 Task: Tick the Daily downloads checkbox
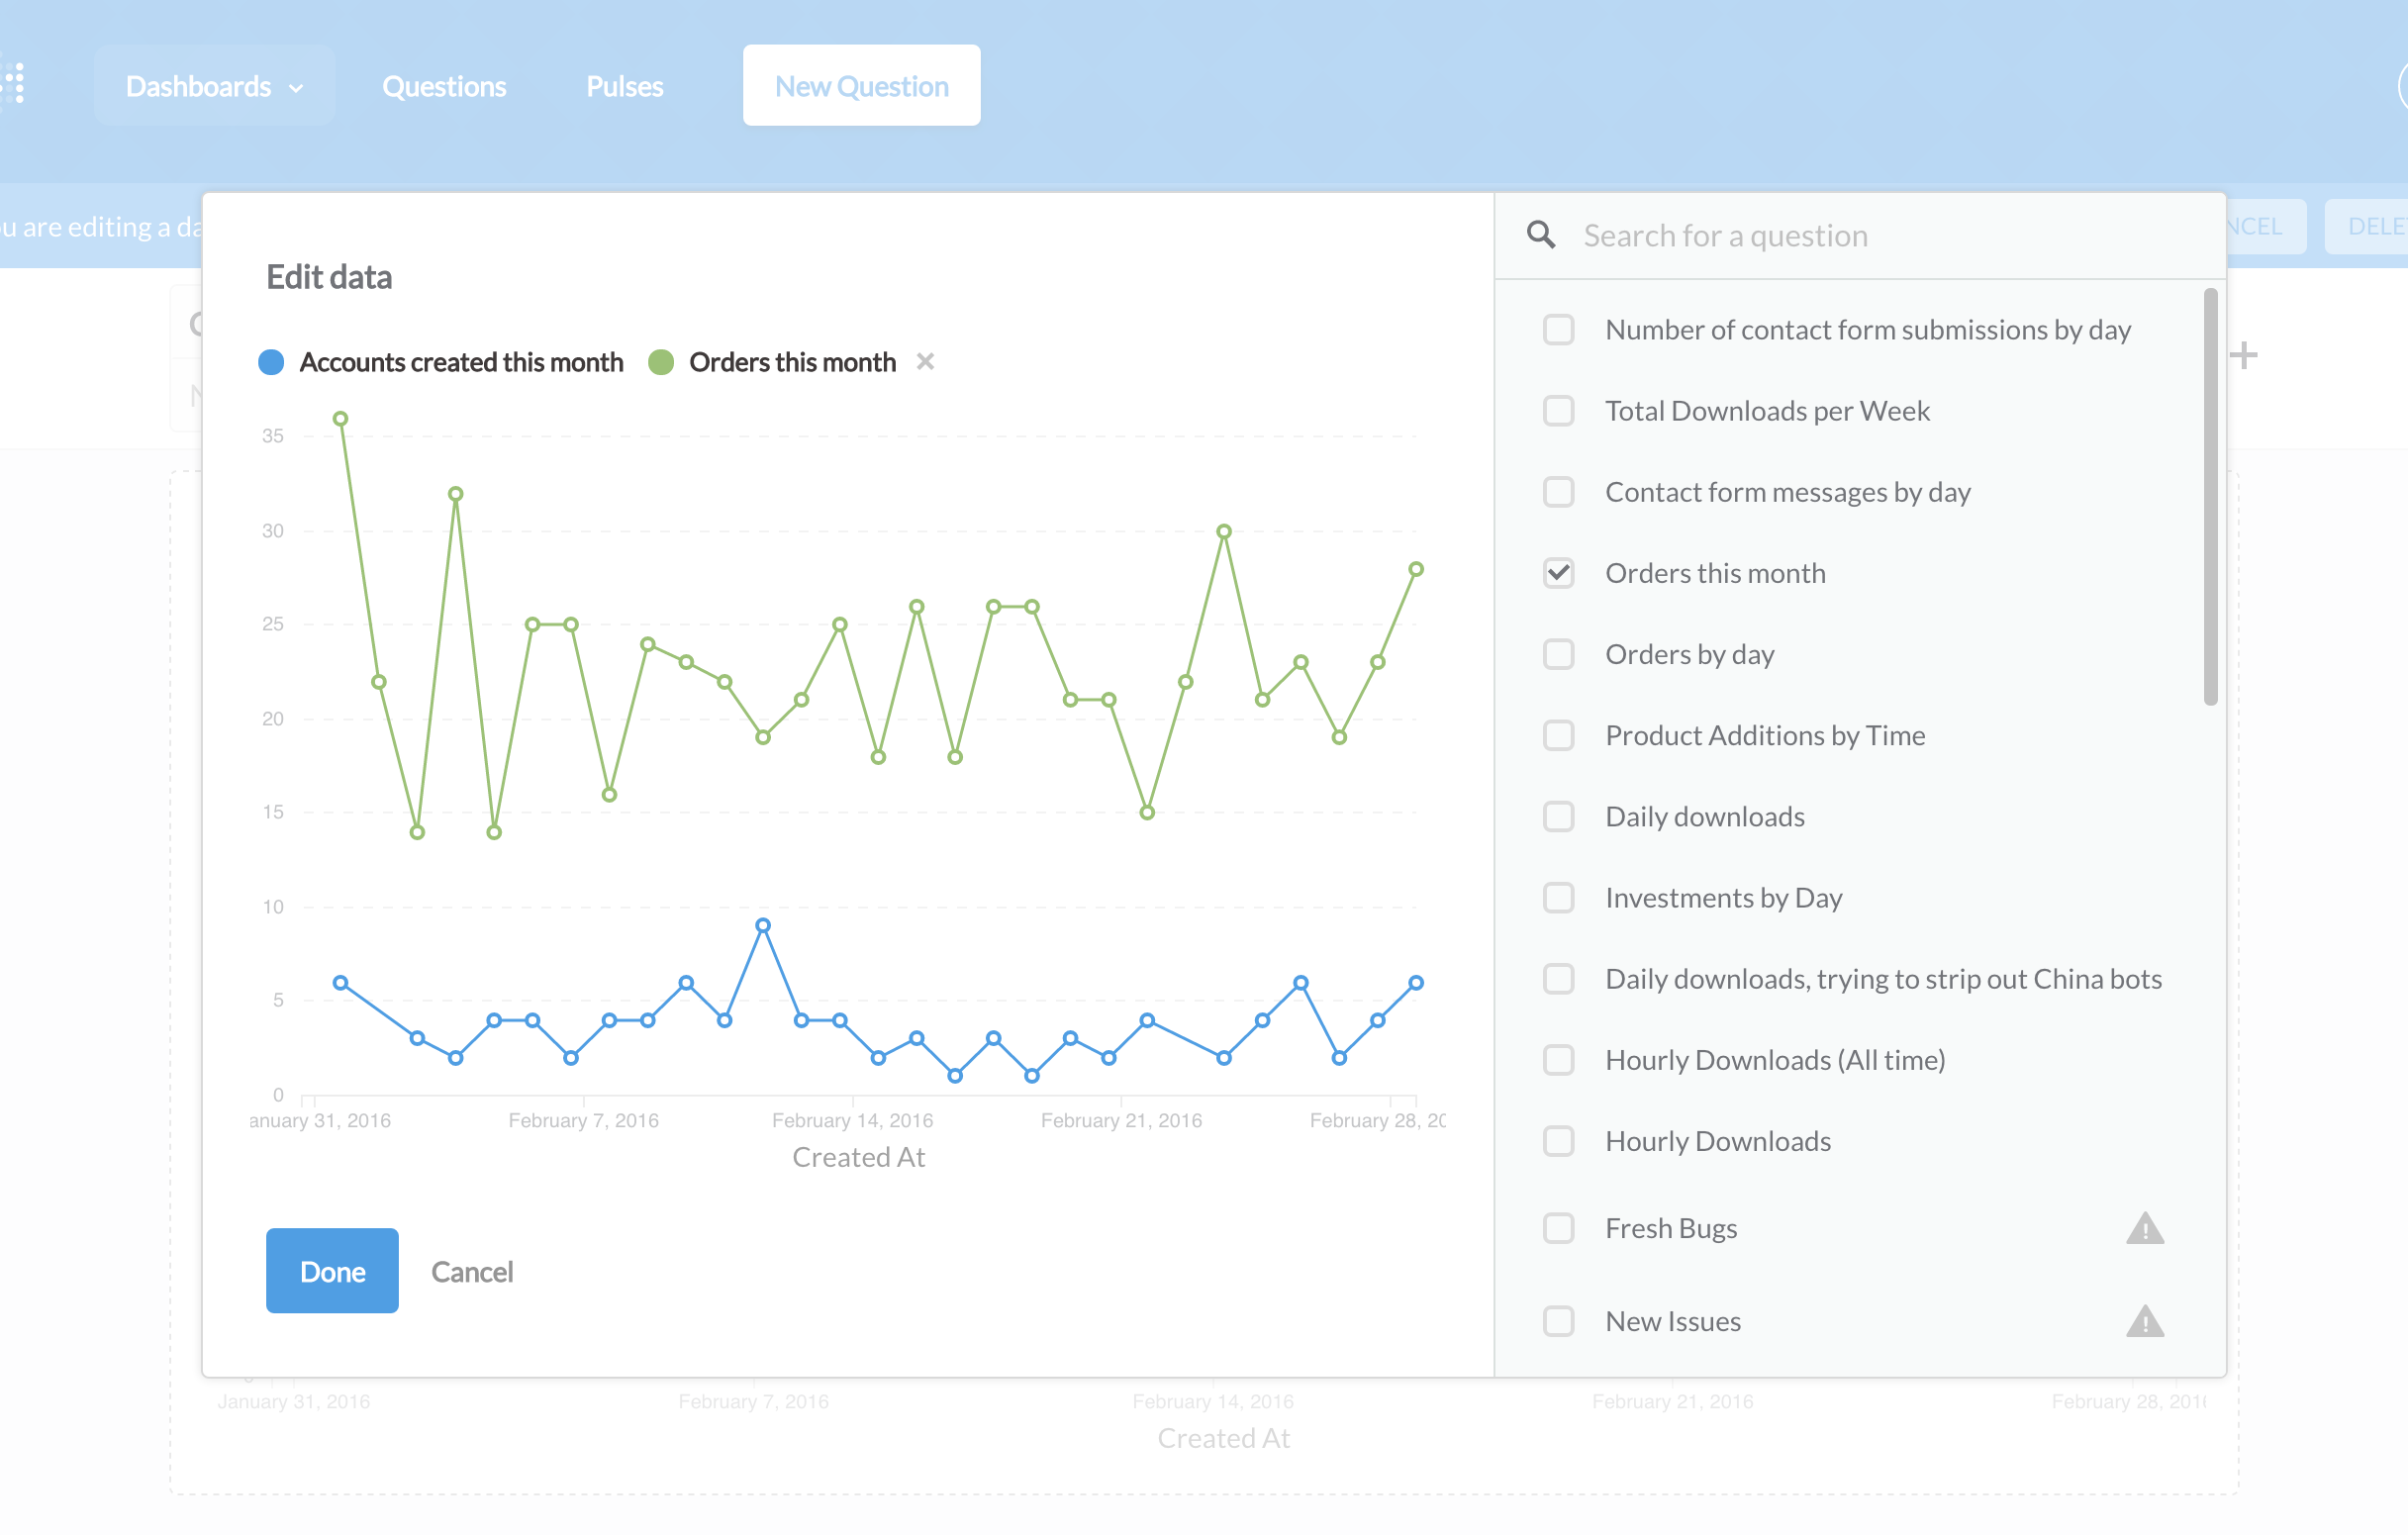tap(1558, 817)
